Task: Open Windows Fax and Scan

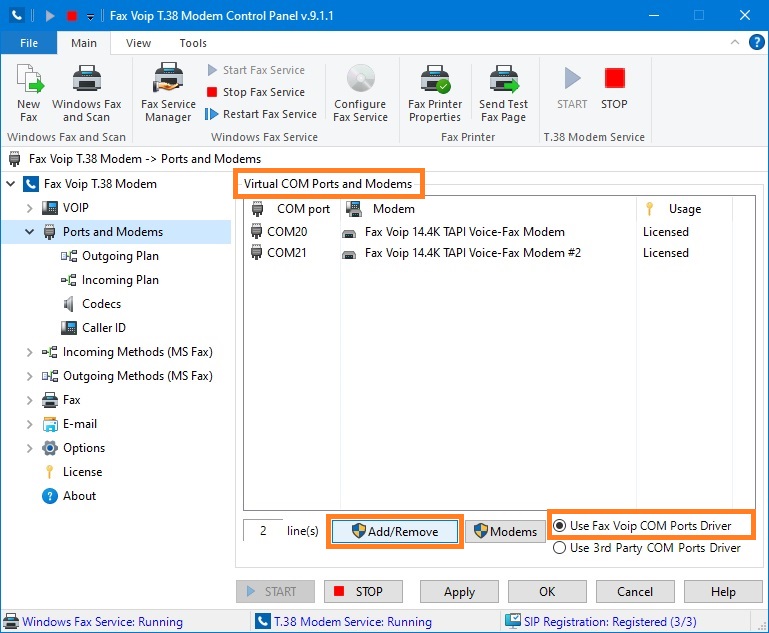Action: (x=86, y=93)
